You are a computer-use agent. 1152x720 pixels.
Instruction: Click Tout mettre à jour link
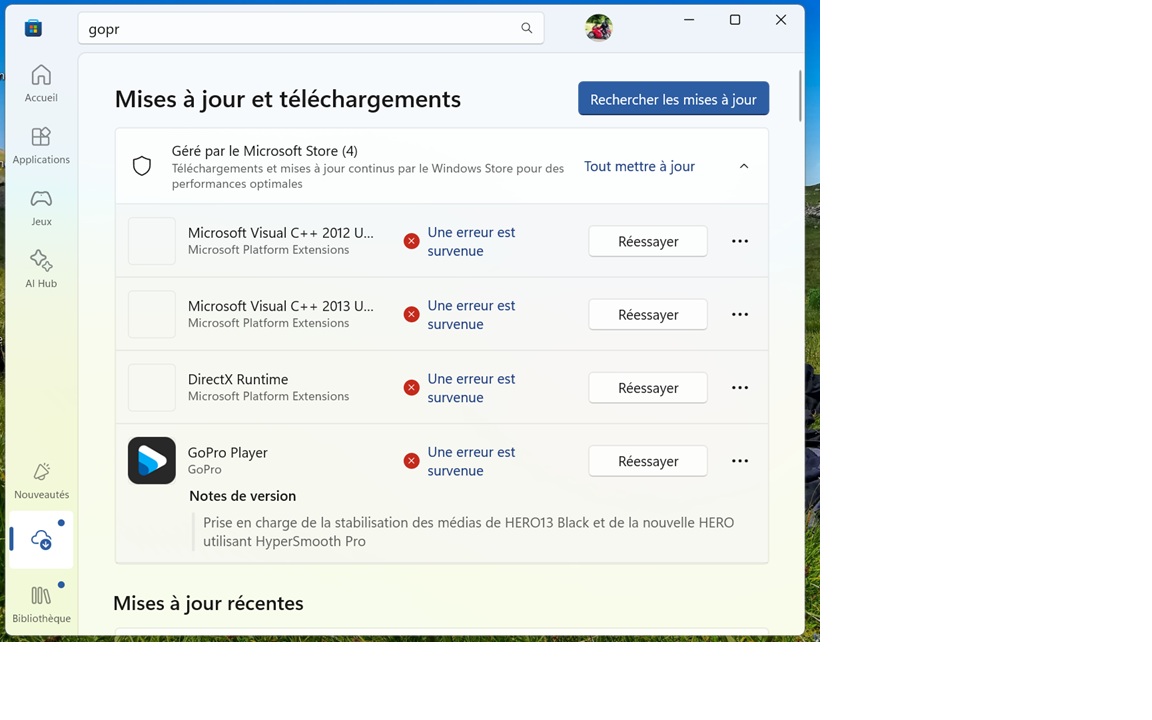[x=639, y=166]
